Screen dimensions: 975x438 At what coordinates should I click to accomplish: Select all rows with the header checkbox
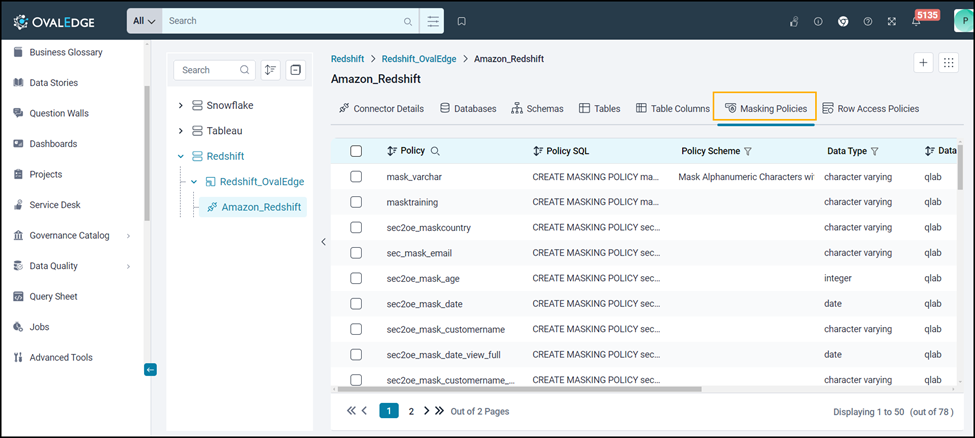click(356, 151)
